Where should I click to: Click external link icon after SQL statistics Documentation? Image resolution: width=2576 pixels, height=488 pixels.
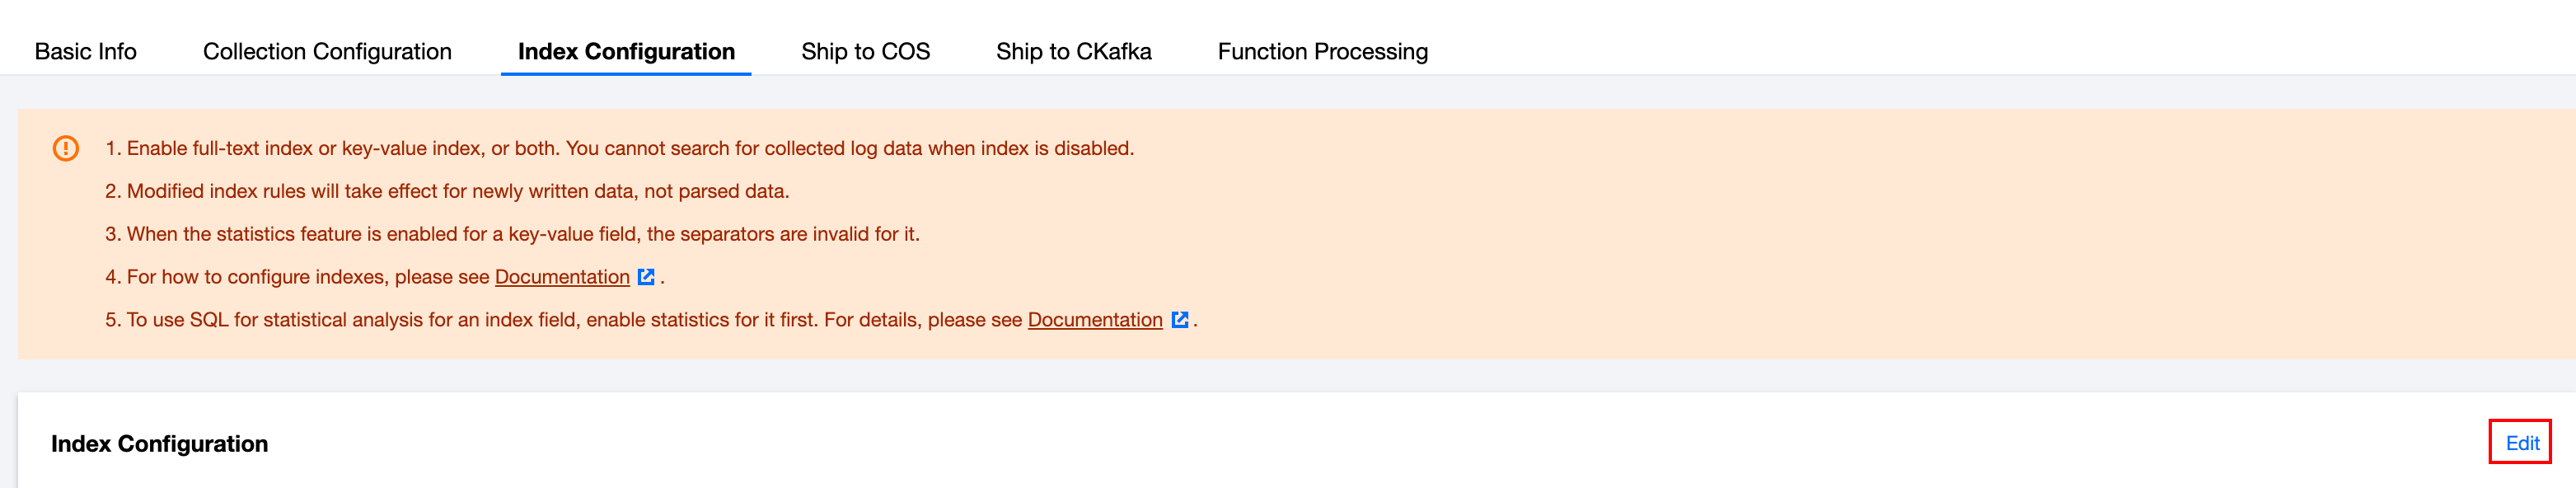click(x=1179, y=320)
